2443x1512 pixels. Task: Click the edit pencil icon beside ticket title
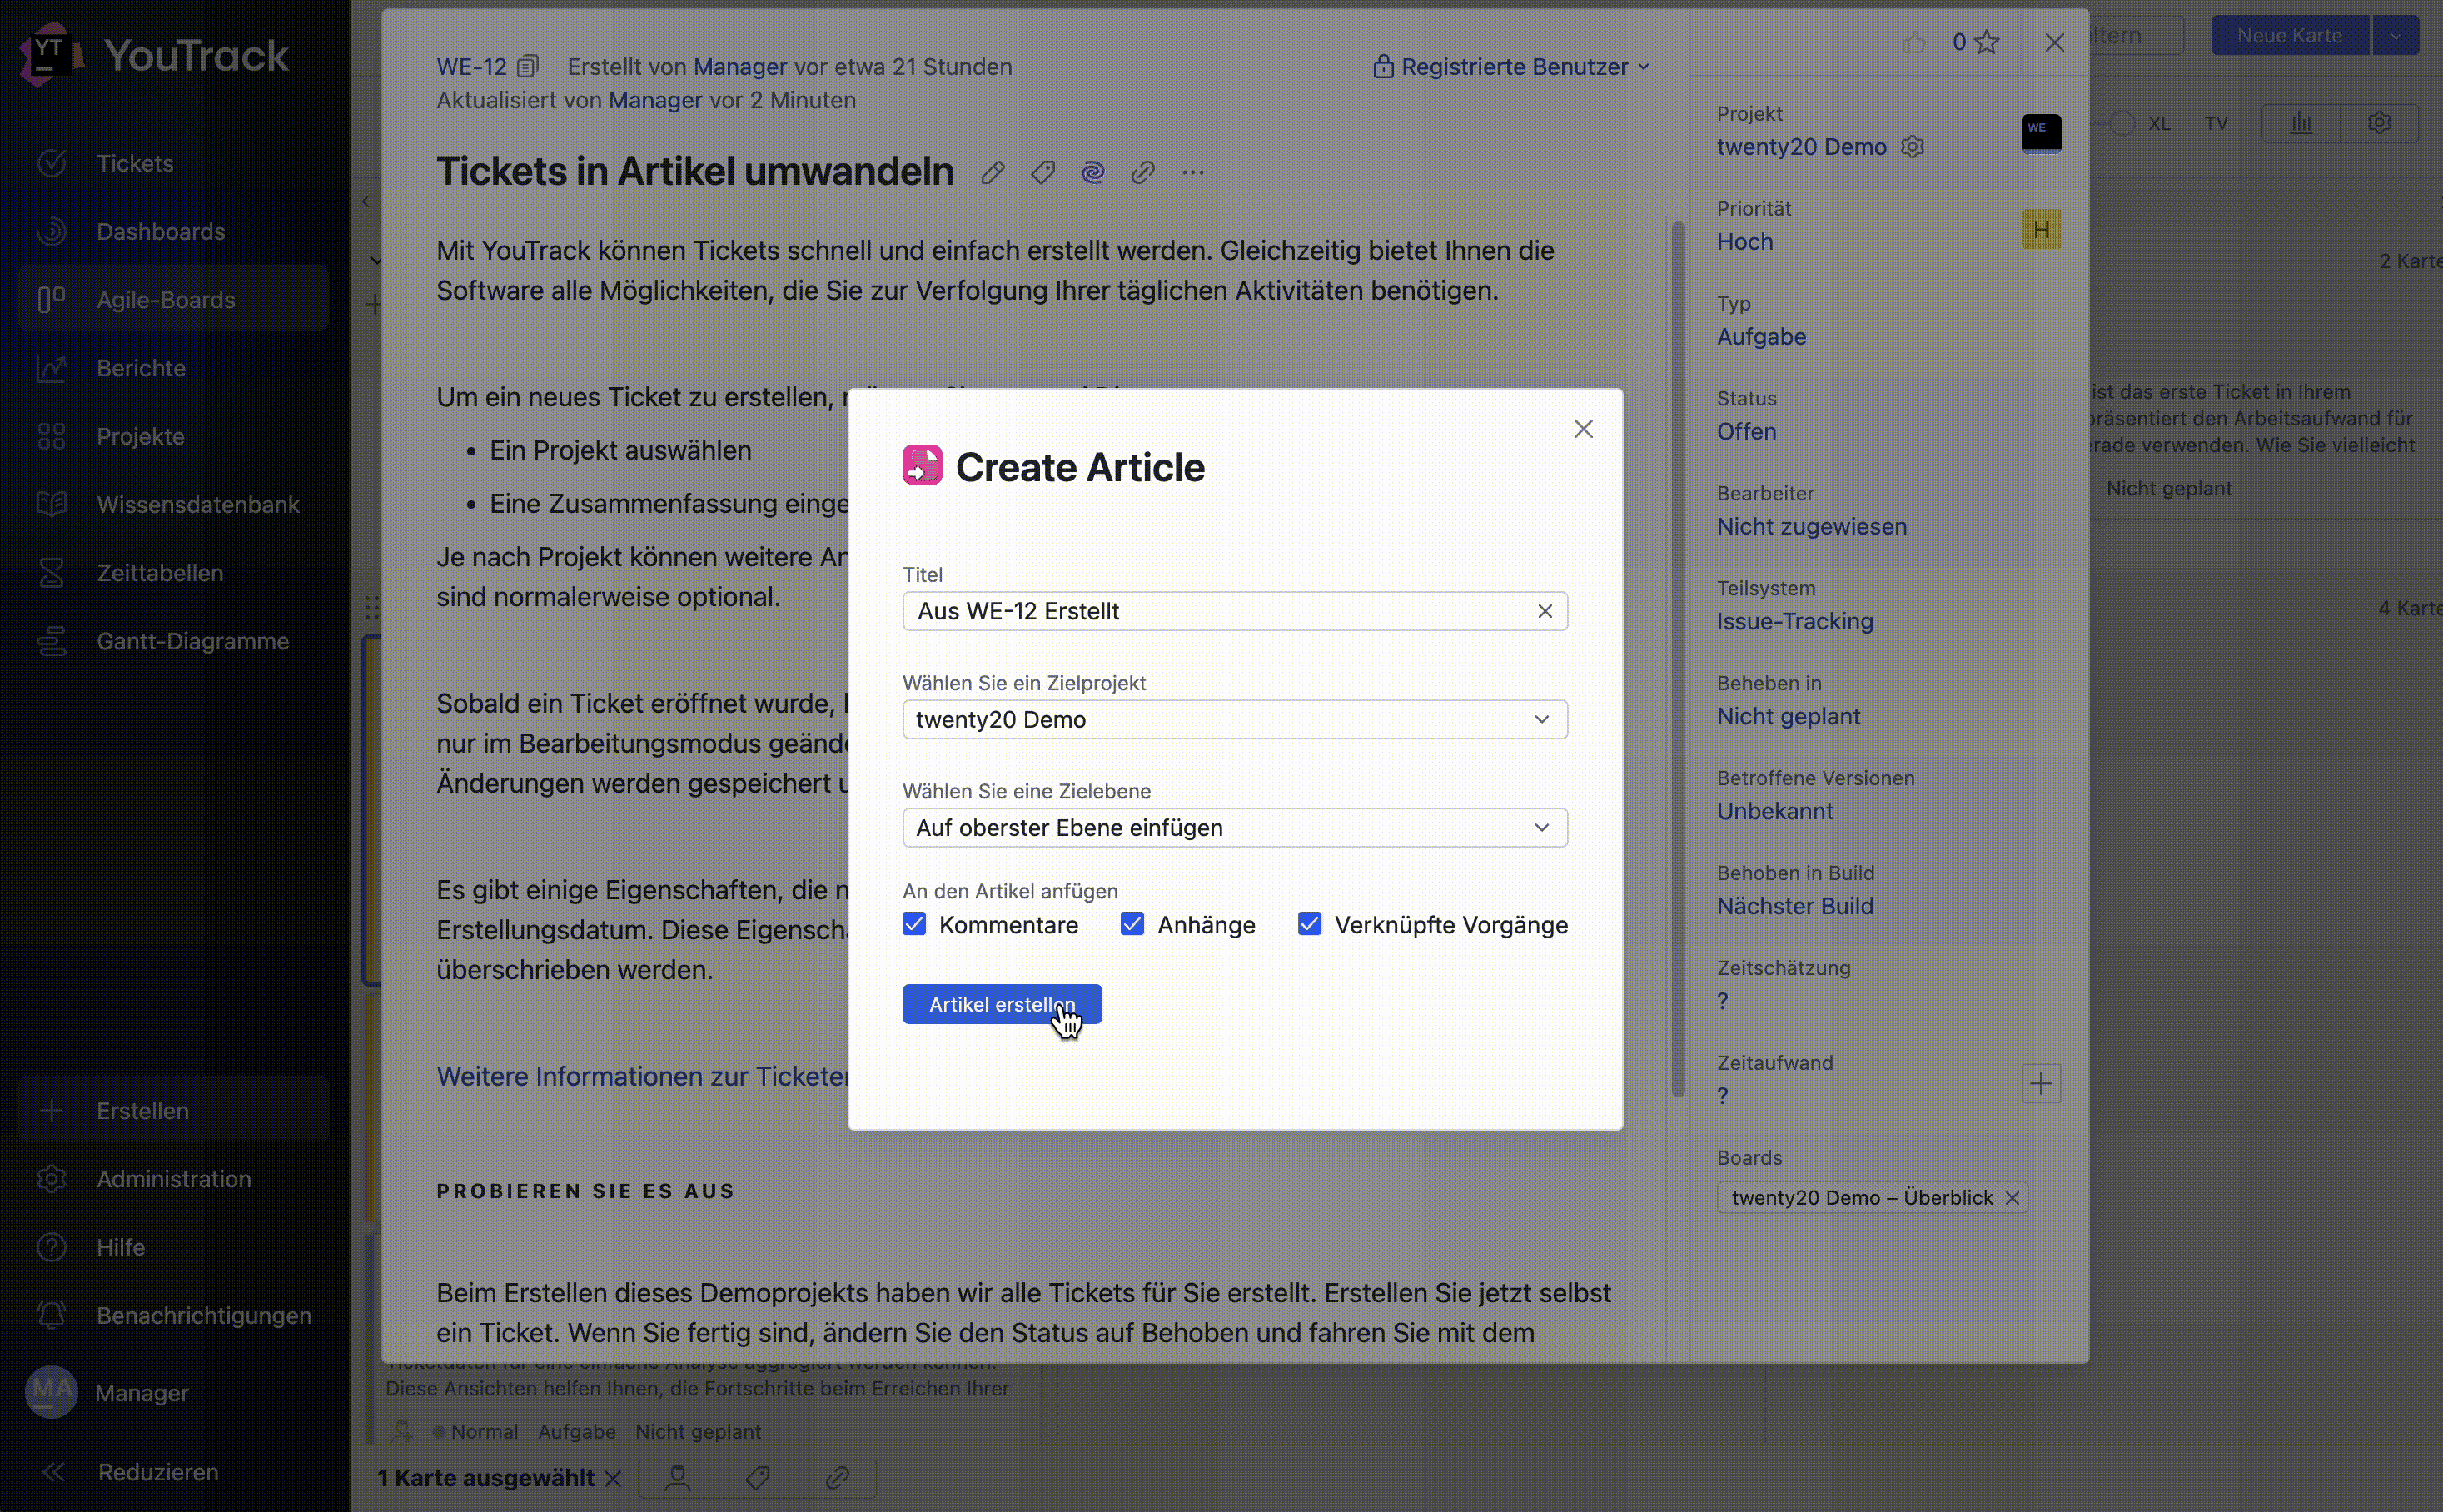[x=992, y=173]
